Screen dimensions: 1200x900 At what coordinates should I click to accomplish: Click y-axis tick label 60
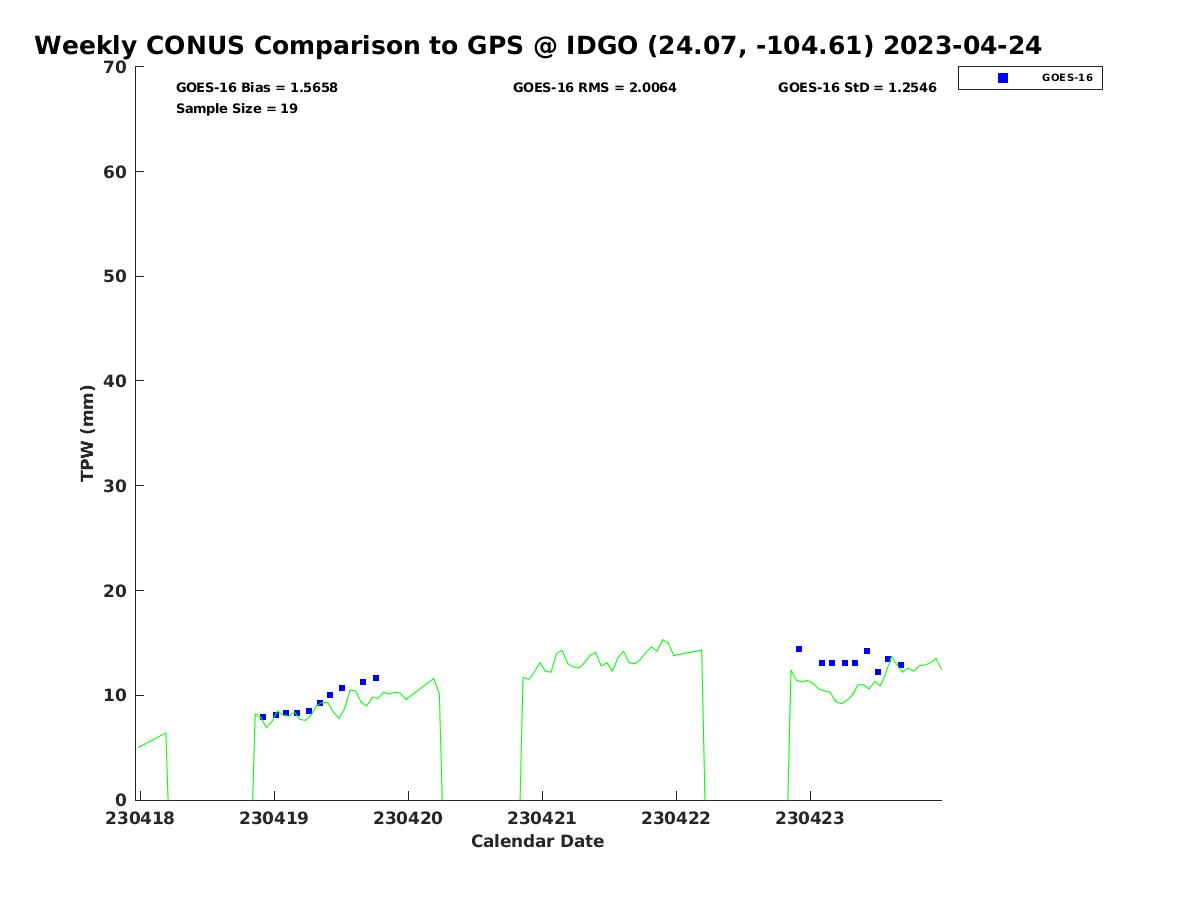coord(116,172)
